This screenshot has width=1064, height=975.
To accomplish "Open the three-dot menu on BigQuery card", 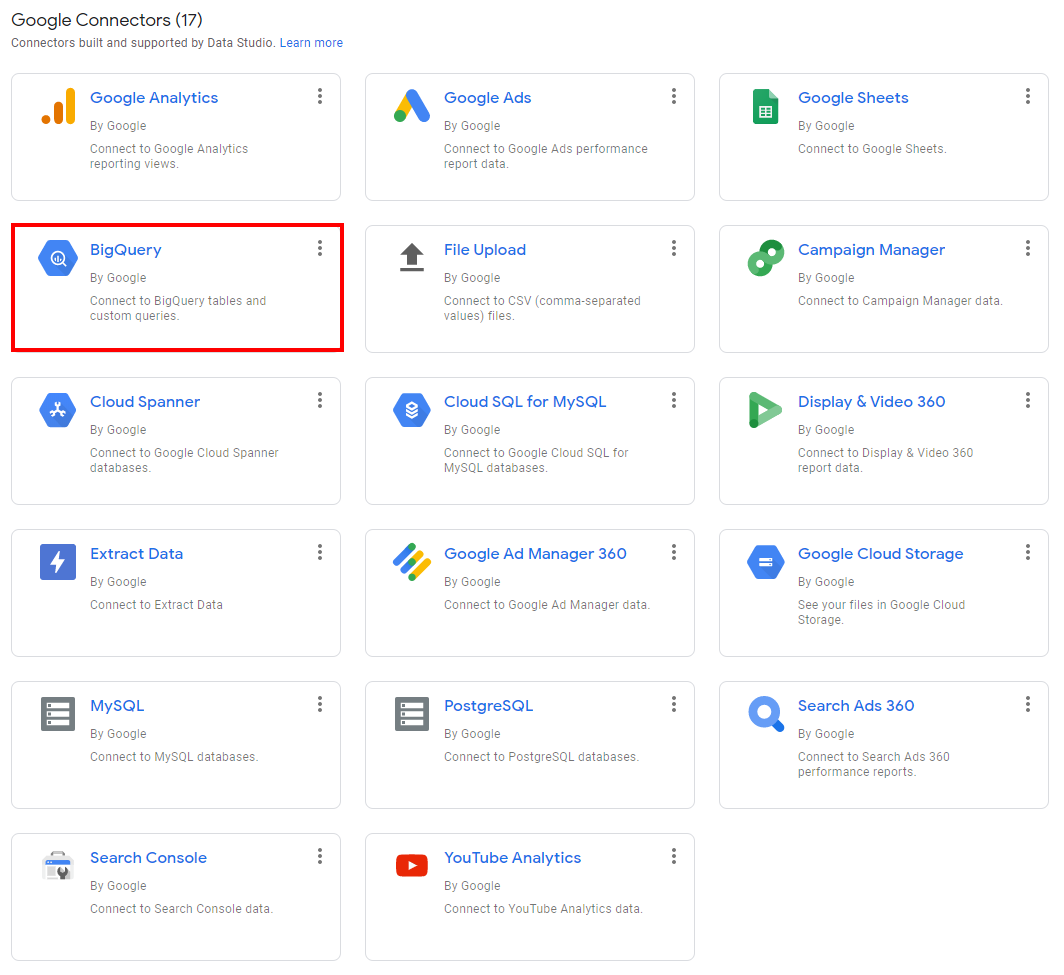I will click(320, 248).
